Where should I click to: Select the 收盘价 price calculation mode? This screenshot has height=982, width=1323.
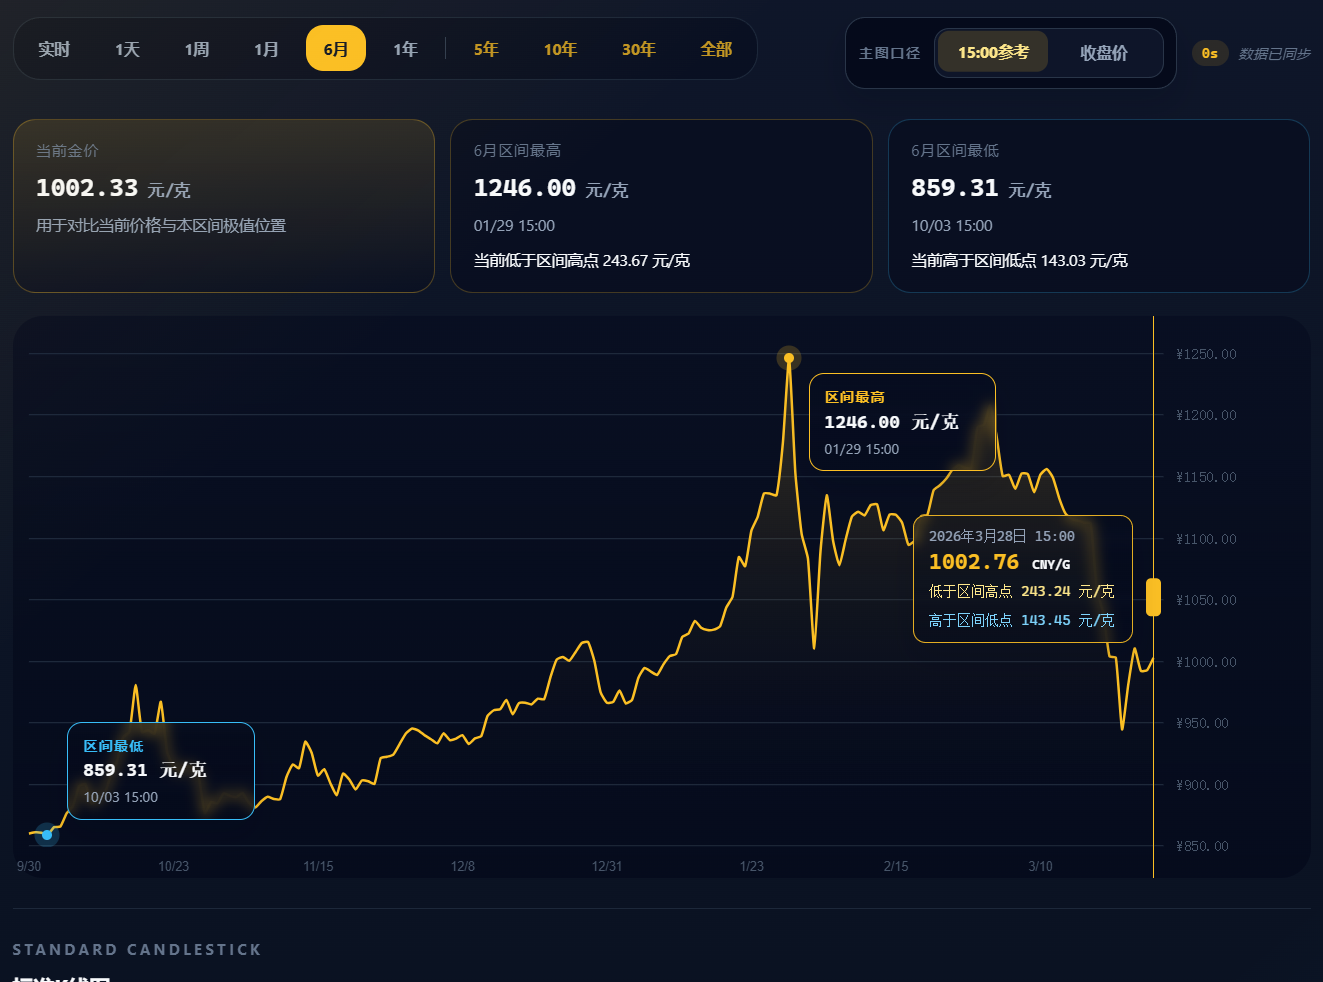tap(1104, 52)
